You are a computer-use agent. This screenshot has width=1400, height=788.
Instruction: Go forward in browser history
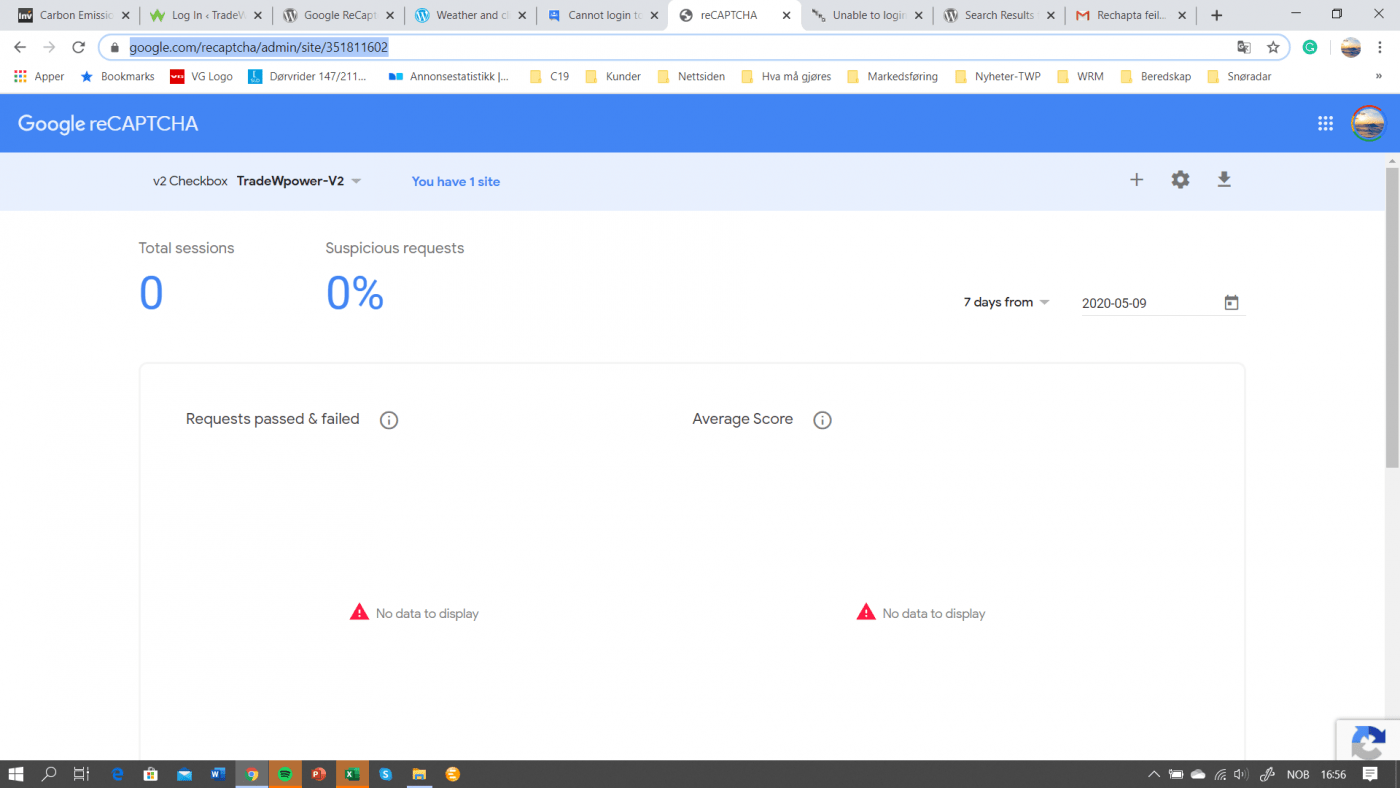pos(49,47)
